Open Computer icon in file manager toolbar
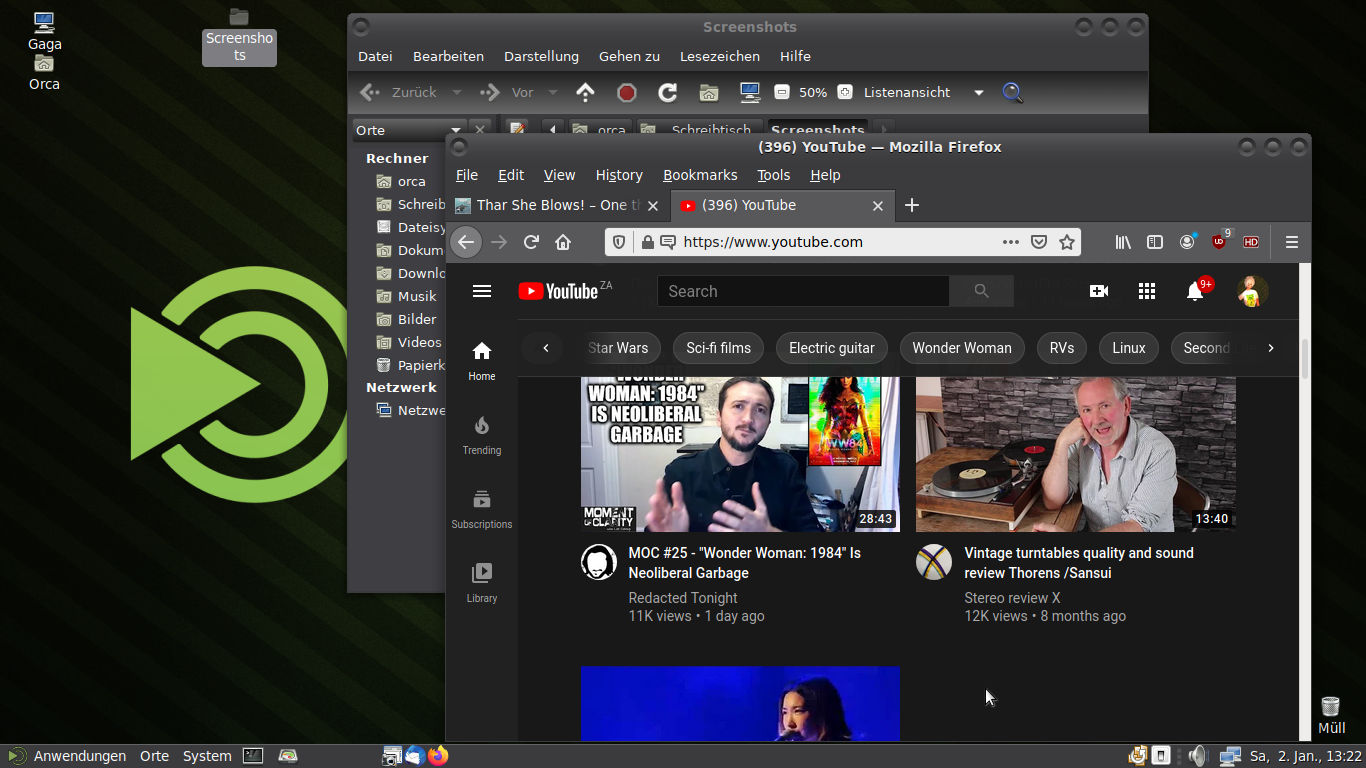Screen dimensions: 1366x768 750,92
